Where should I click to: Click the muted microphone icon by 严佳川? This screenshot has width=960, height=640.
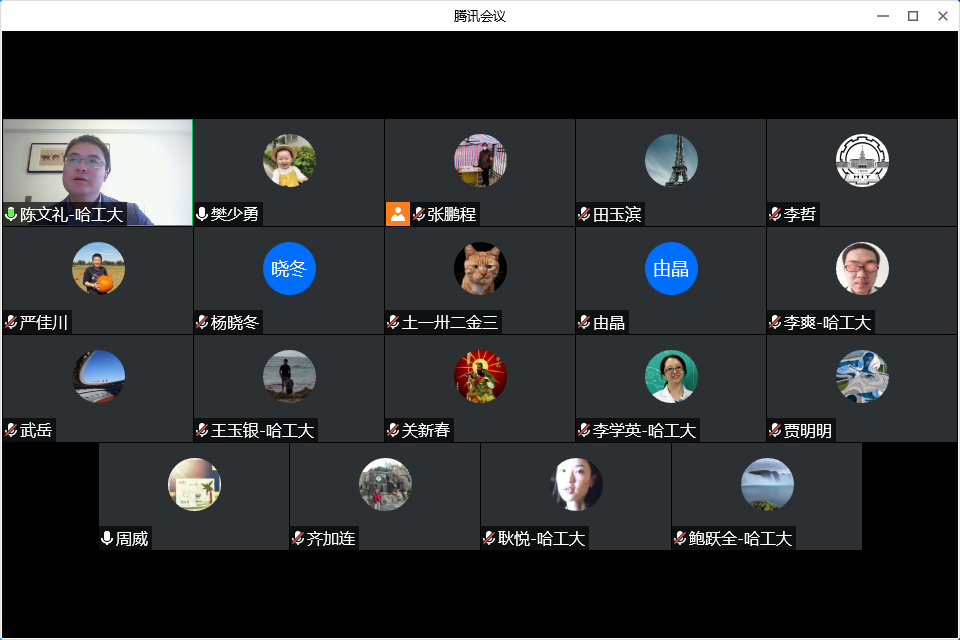point(11,322)
